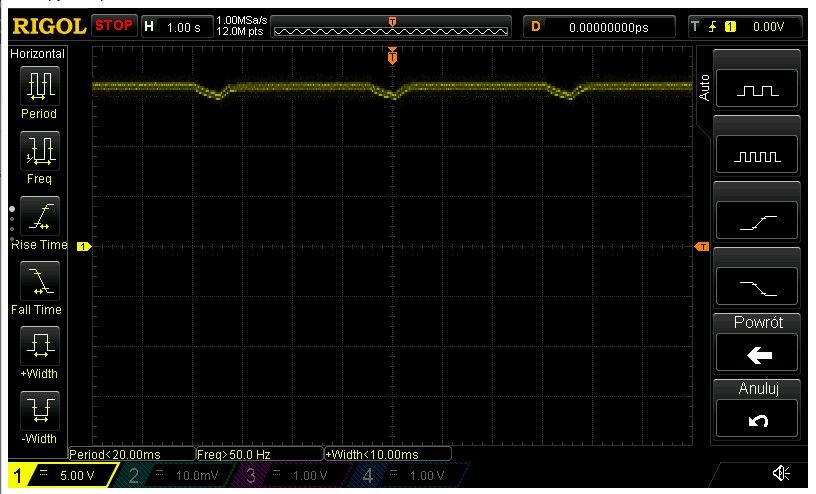The height and width of the screenshot is (494, 816).
Task: Click the RIGOL logo
Action: (x=49, y=26)
